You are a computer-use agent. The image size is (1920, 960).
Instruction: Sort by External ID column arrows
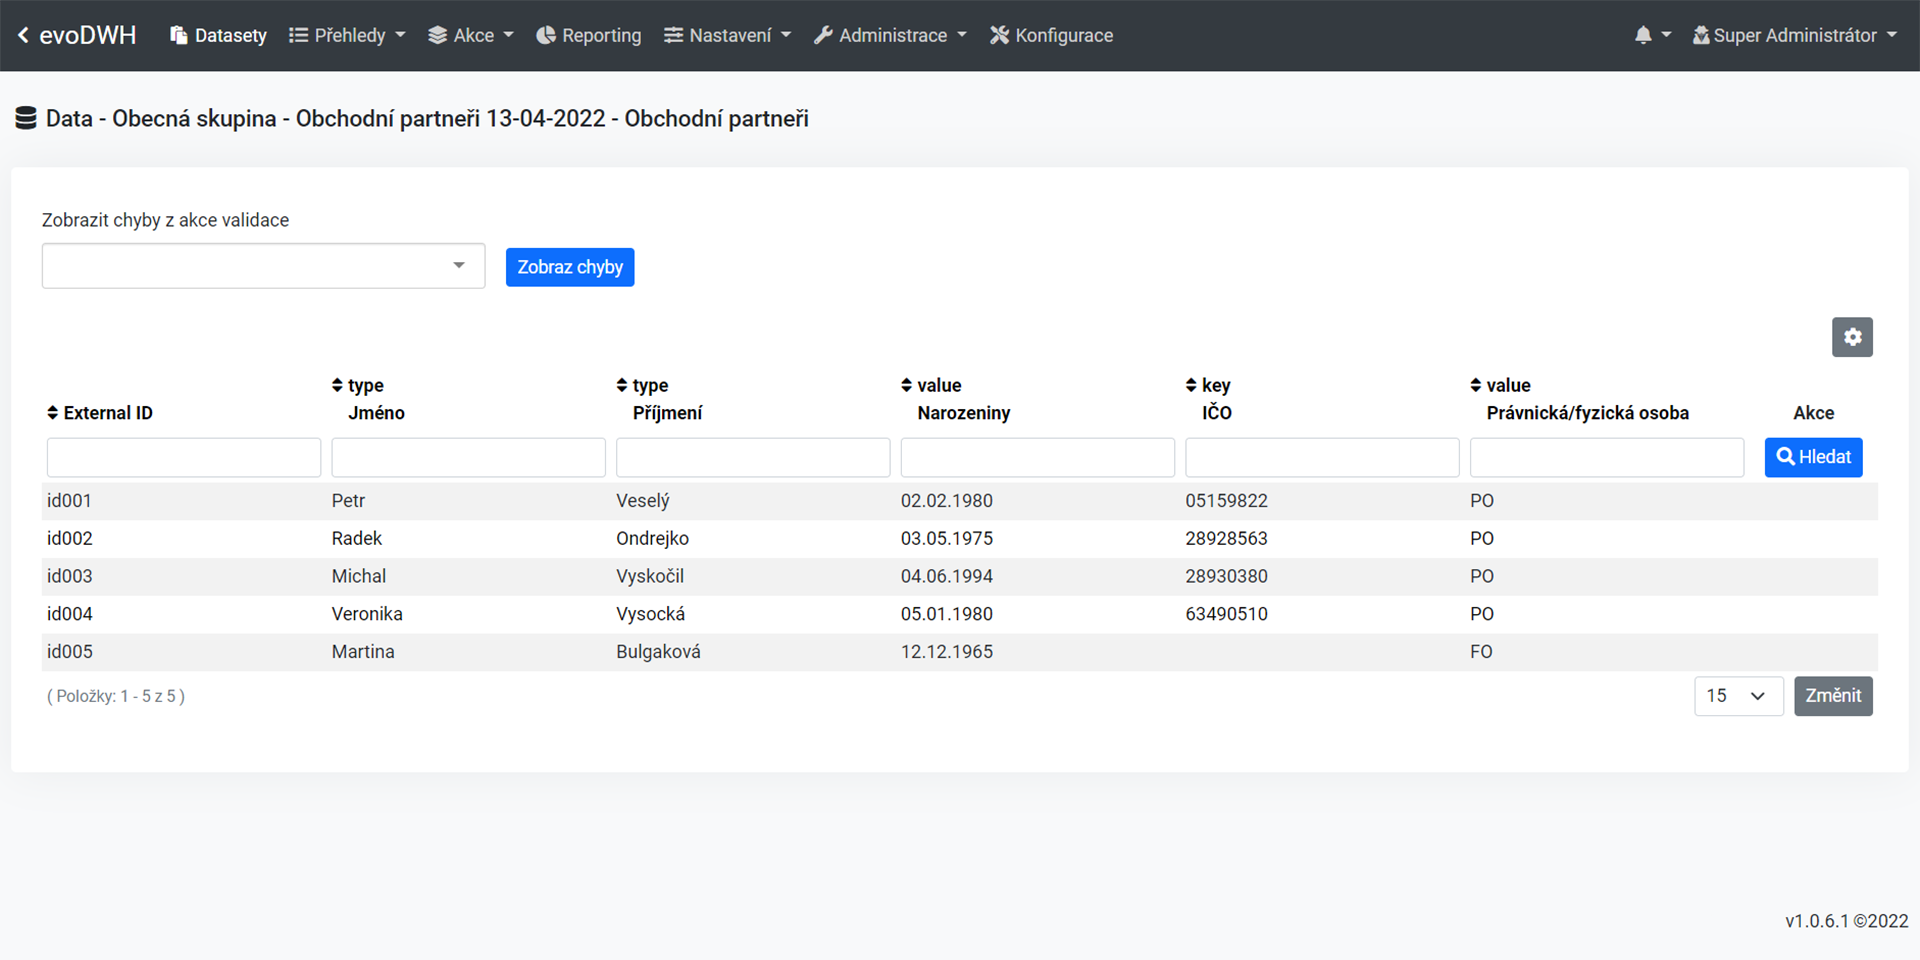pos(53,413)
